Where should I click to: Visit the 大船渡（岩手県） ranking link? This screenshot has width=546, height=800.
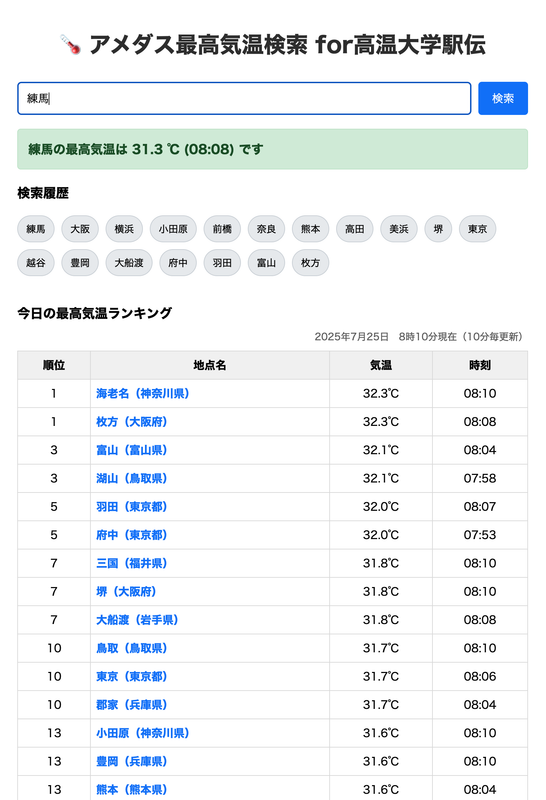coord(137,620)
